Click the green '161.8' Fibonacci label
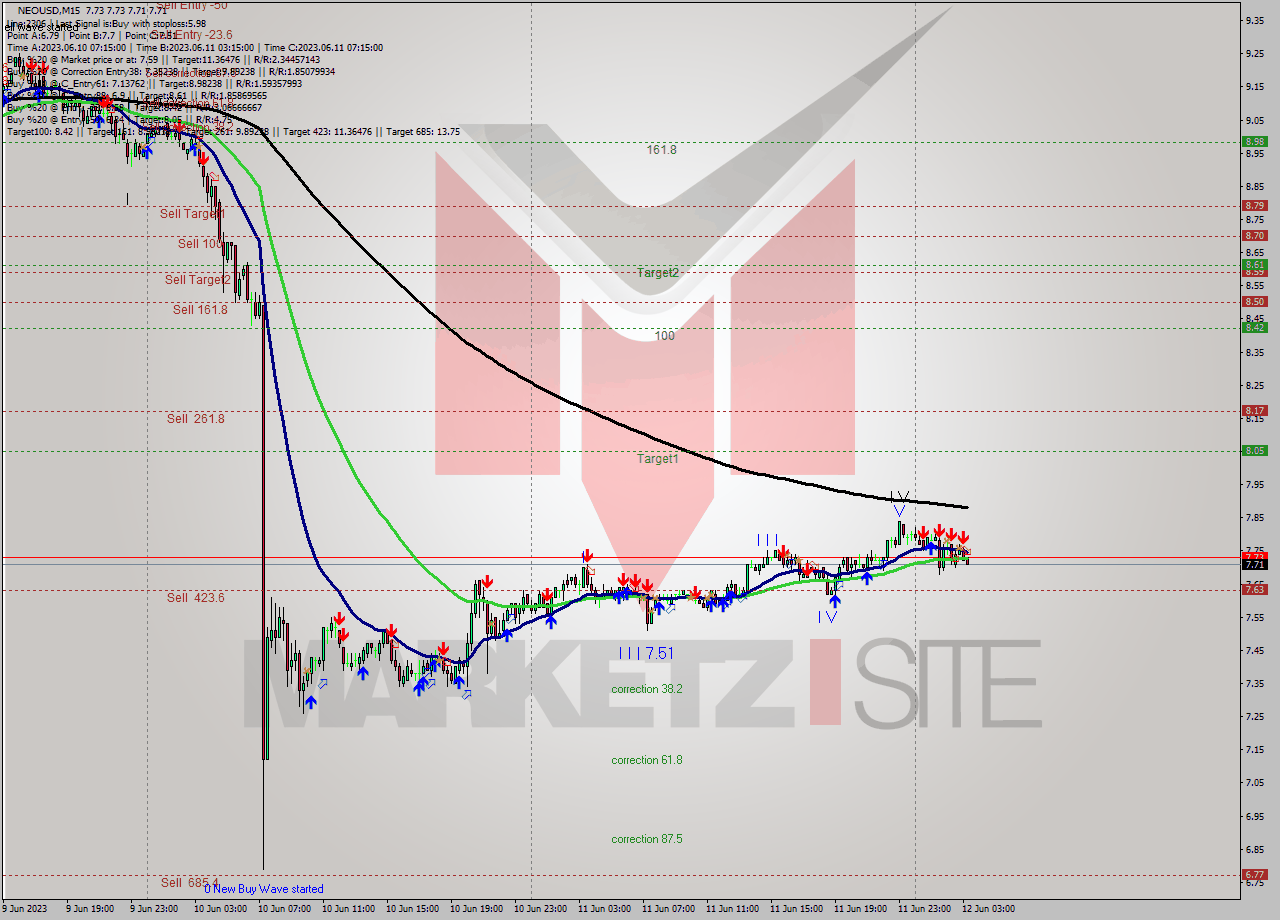Screen dimensions: 1280x920 coord(662,150)
